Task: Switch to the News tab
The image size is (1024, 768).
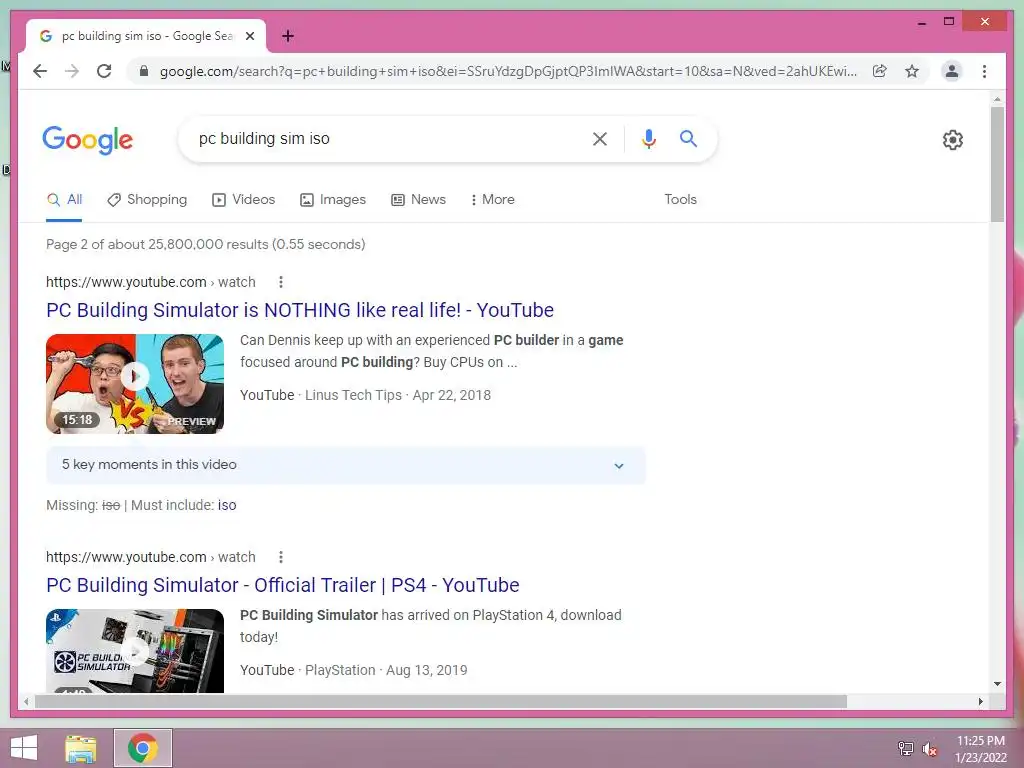Action: [419, 199]
